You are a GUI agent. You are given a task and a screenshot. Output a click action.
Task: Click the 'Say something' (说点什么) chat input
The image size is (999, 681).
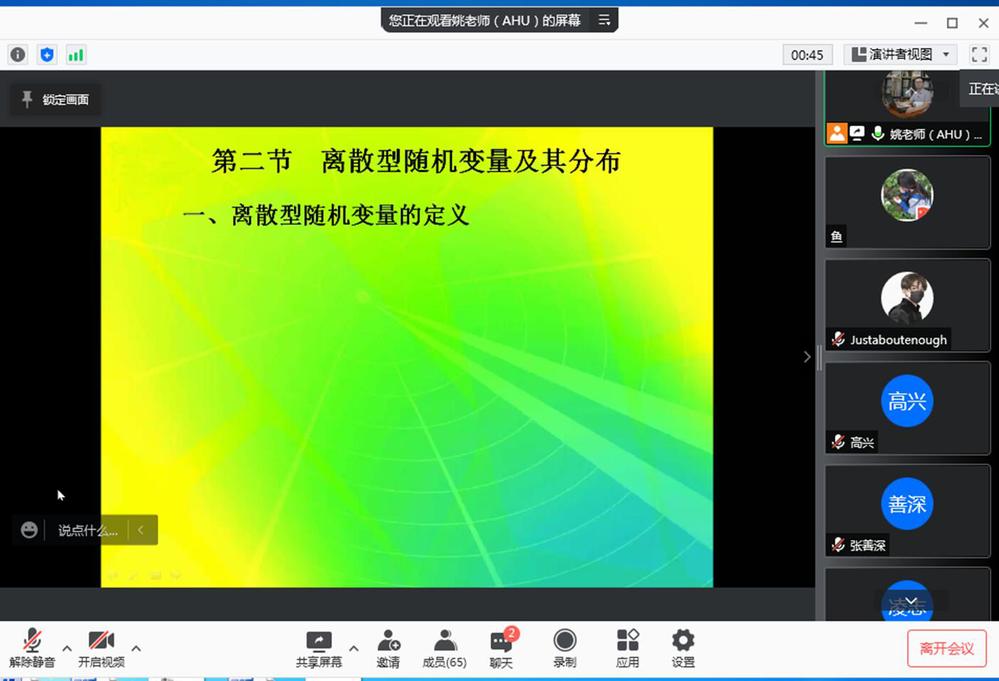click(x=87, y=531)
